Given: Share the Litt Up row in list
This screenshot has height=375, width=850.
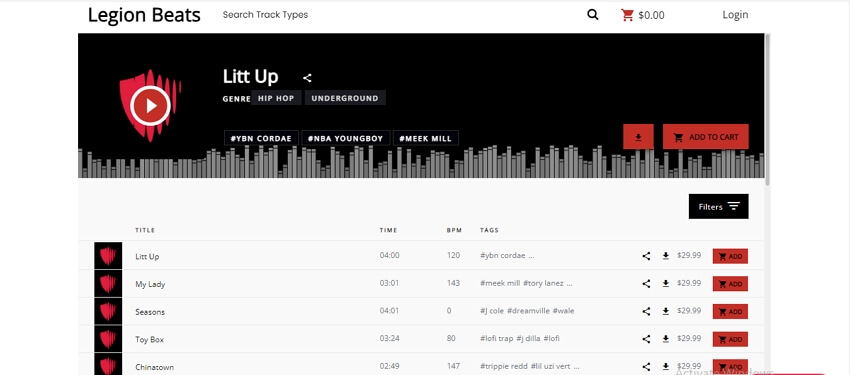Looking at the screenshot, I should [x=646, y=256].
